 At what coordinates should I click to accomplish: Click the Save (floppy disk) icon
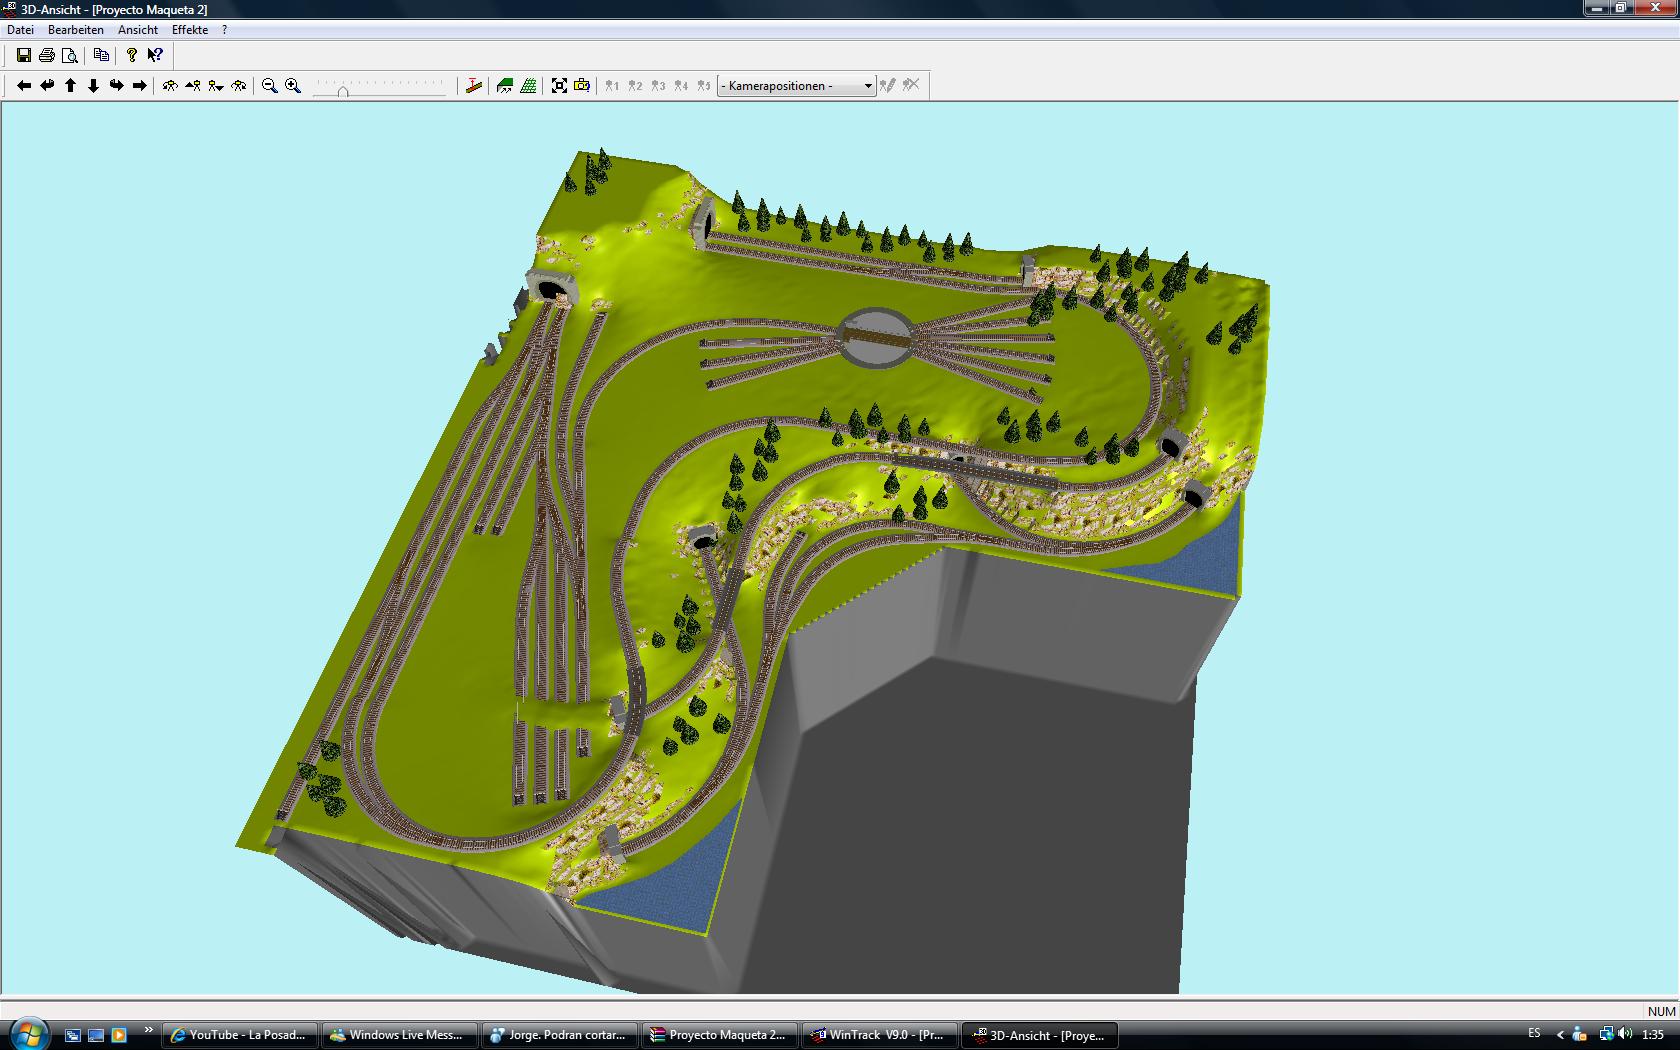coord(23,55)
